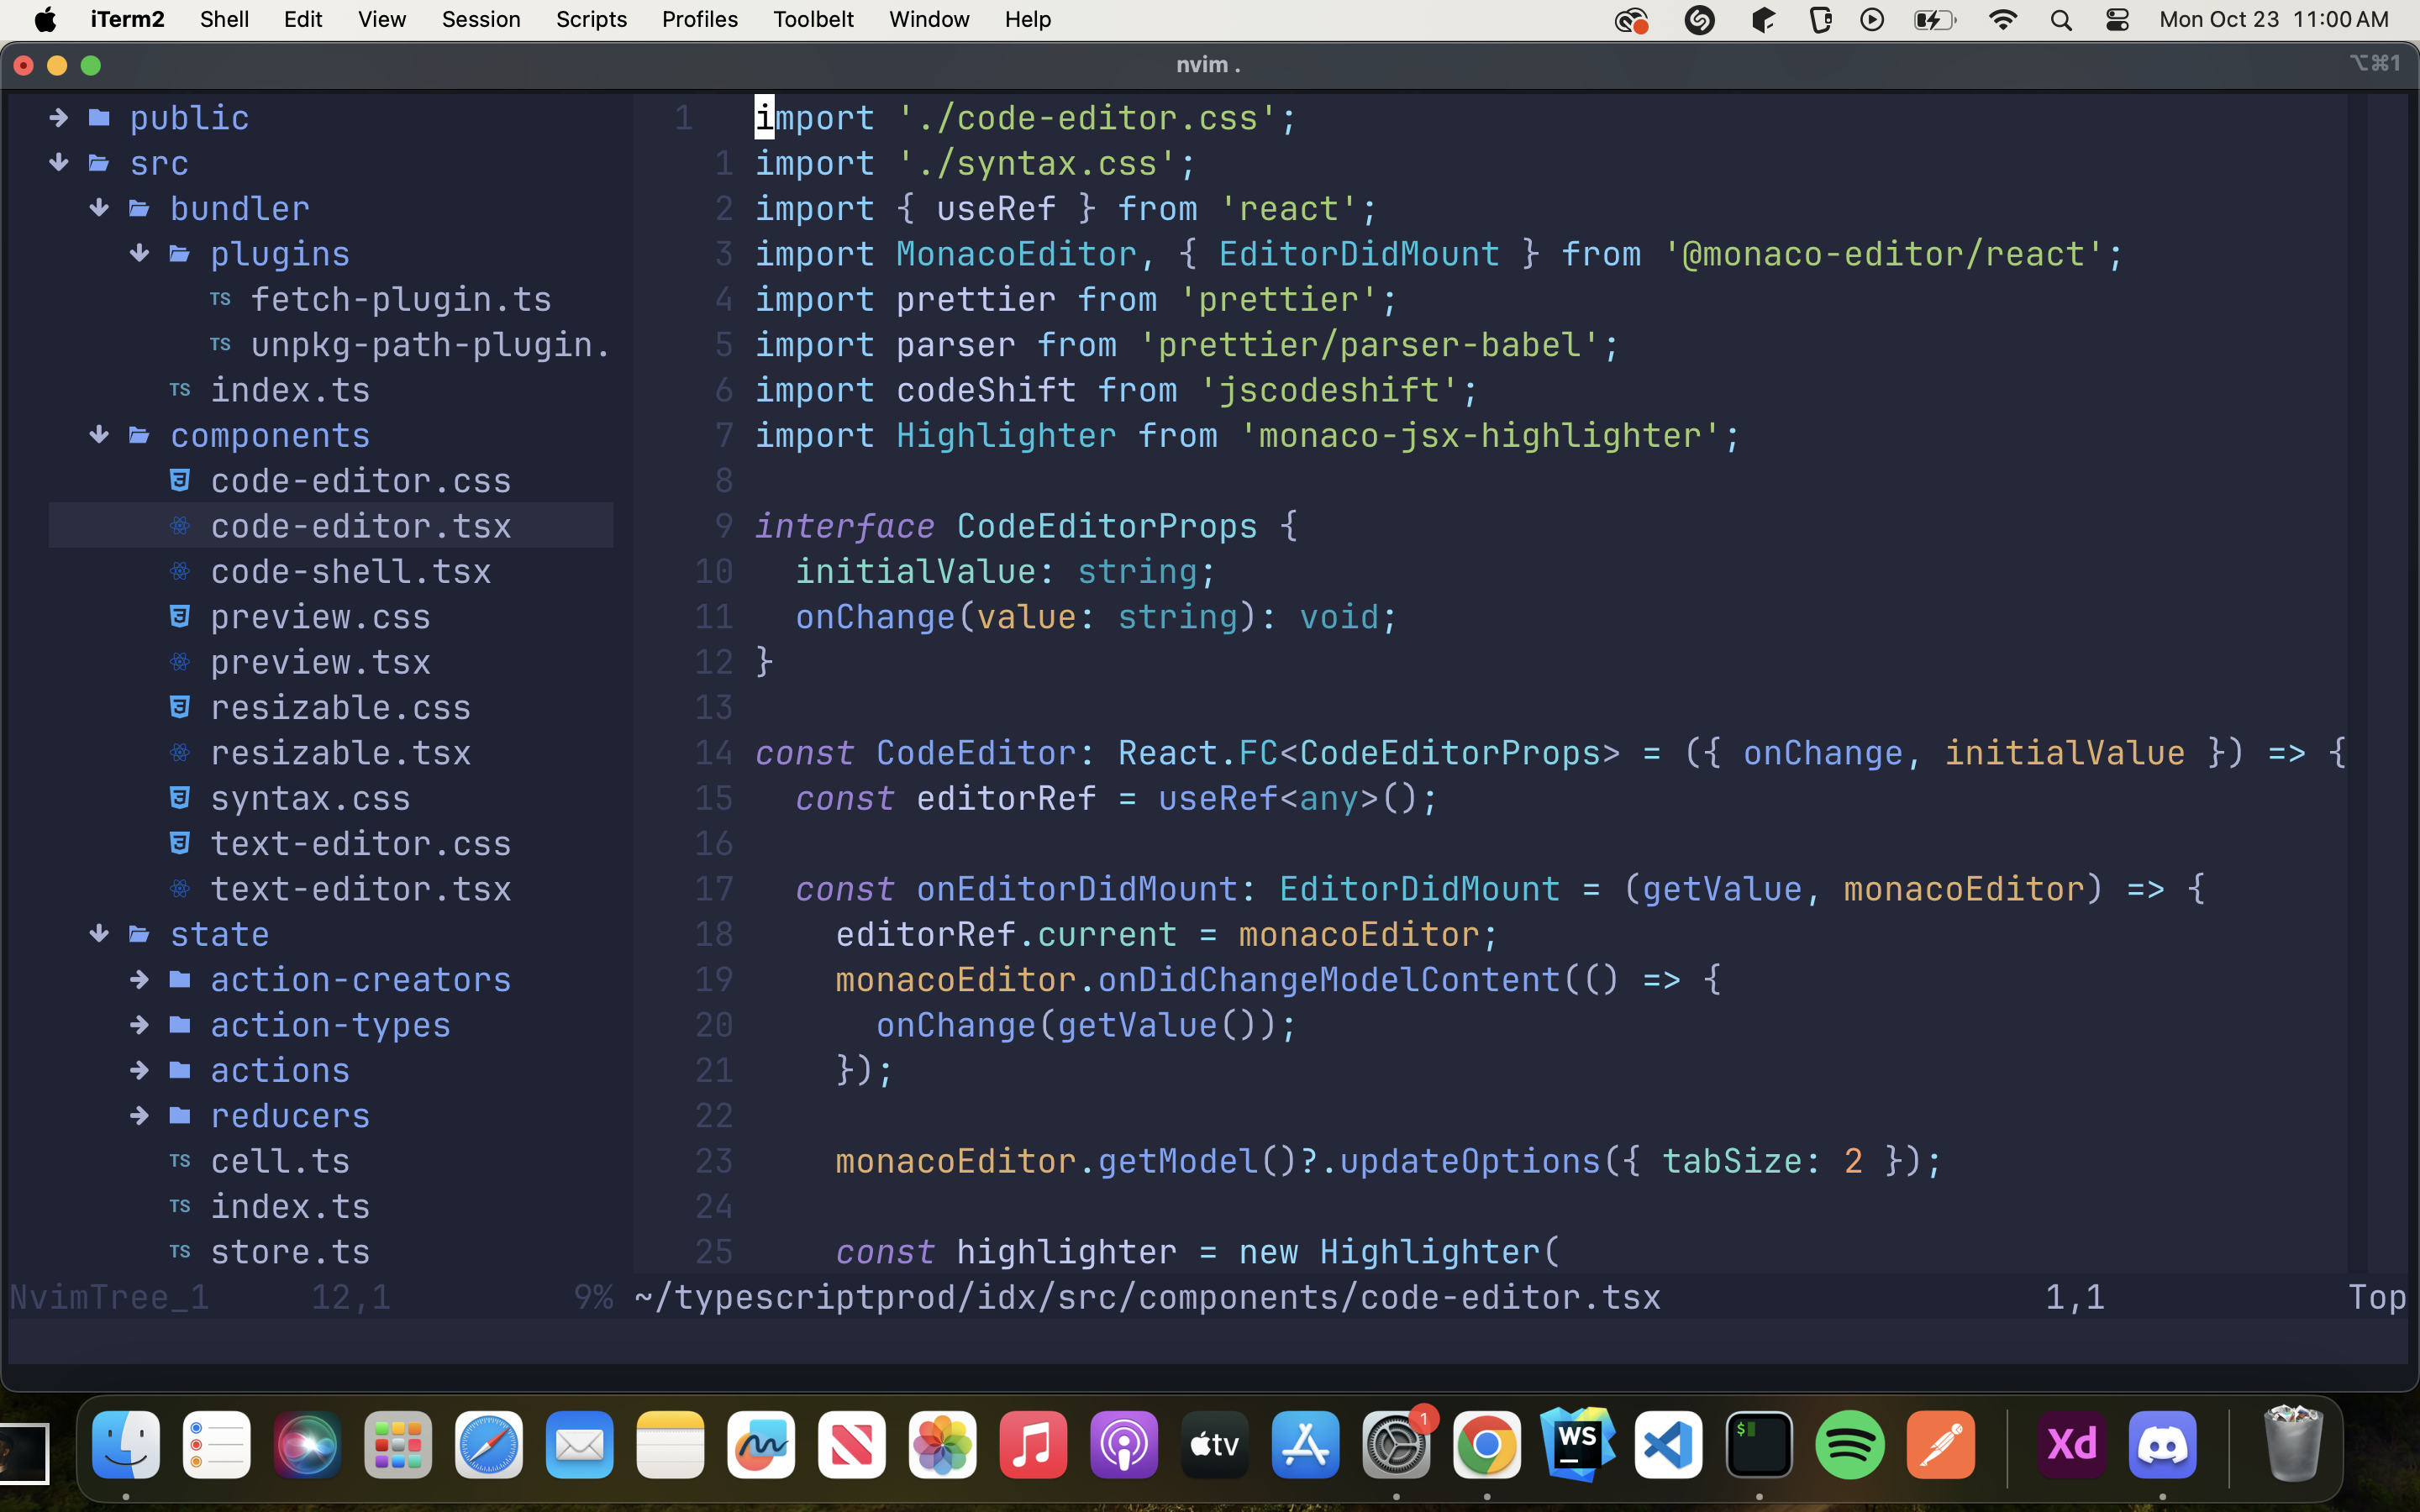
Task: Open Google Chrome from the dock
Action: pos(1487,1444)
